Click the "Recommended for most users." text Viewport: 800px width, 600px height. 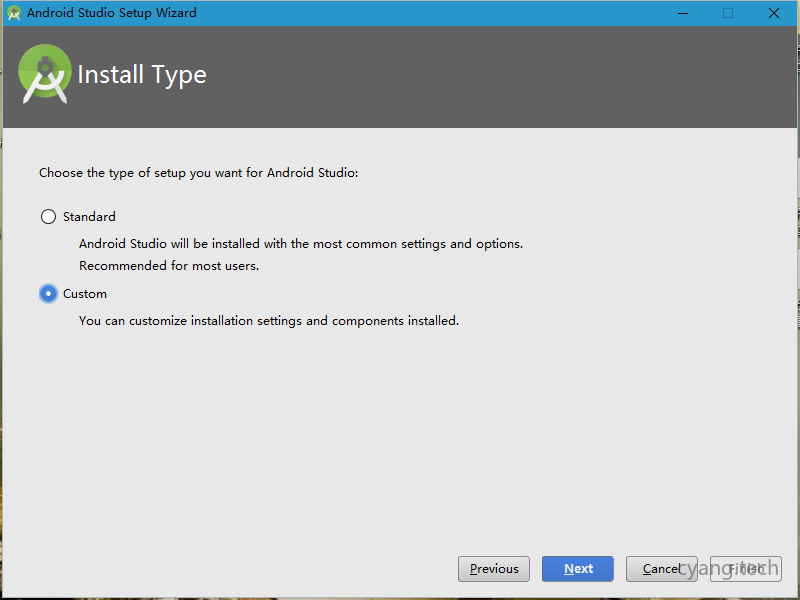point(169,266)
